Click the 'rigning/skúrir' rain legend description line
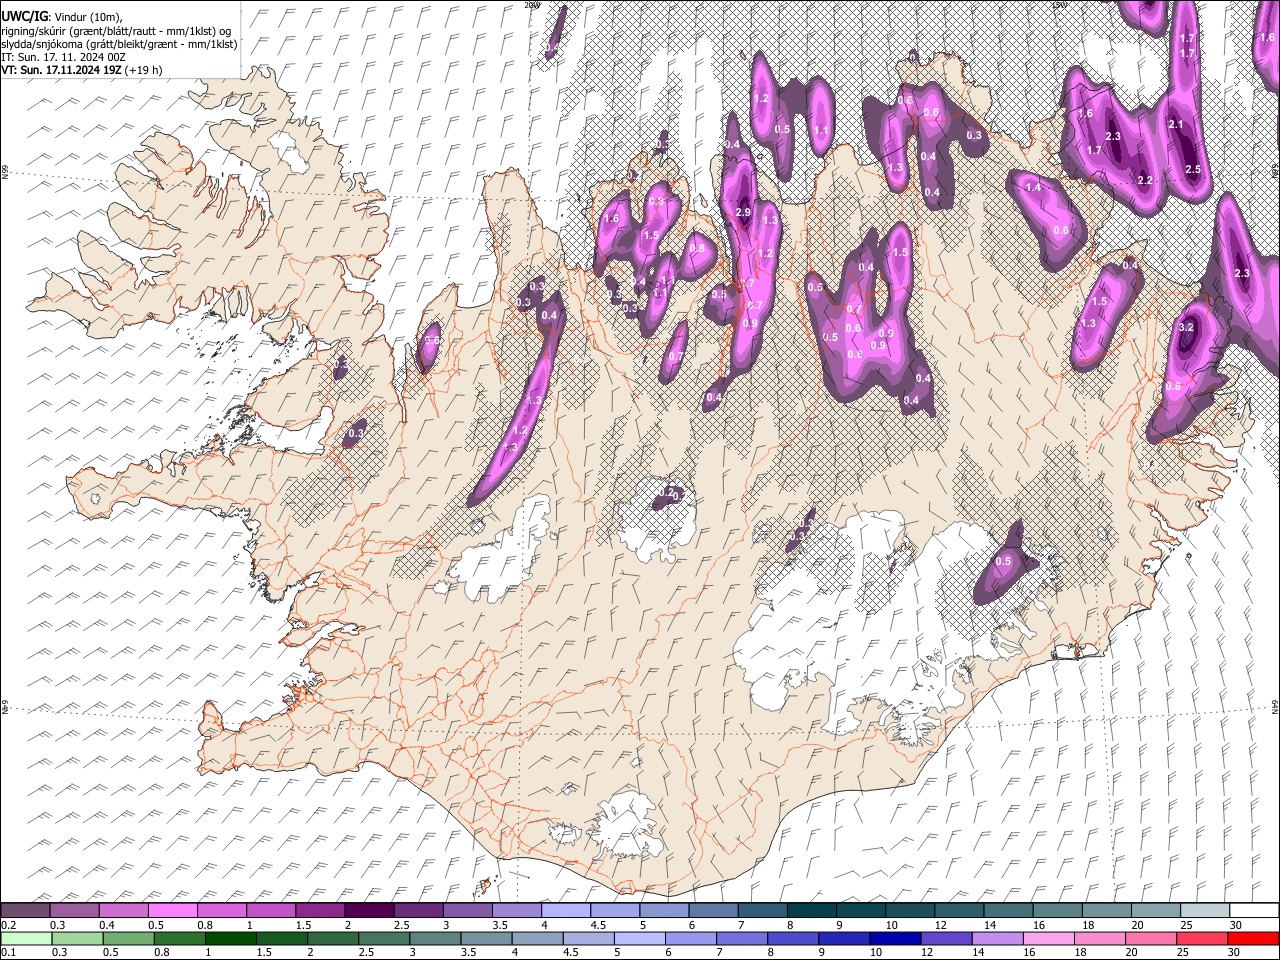 (x=115, y=31)
